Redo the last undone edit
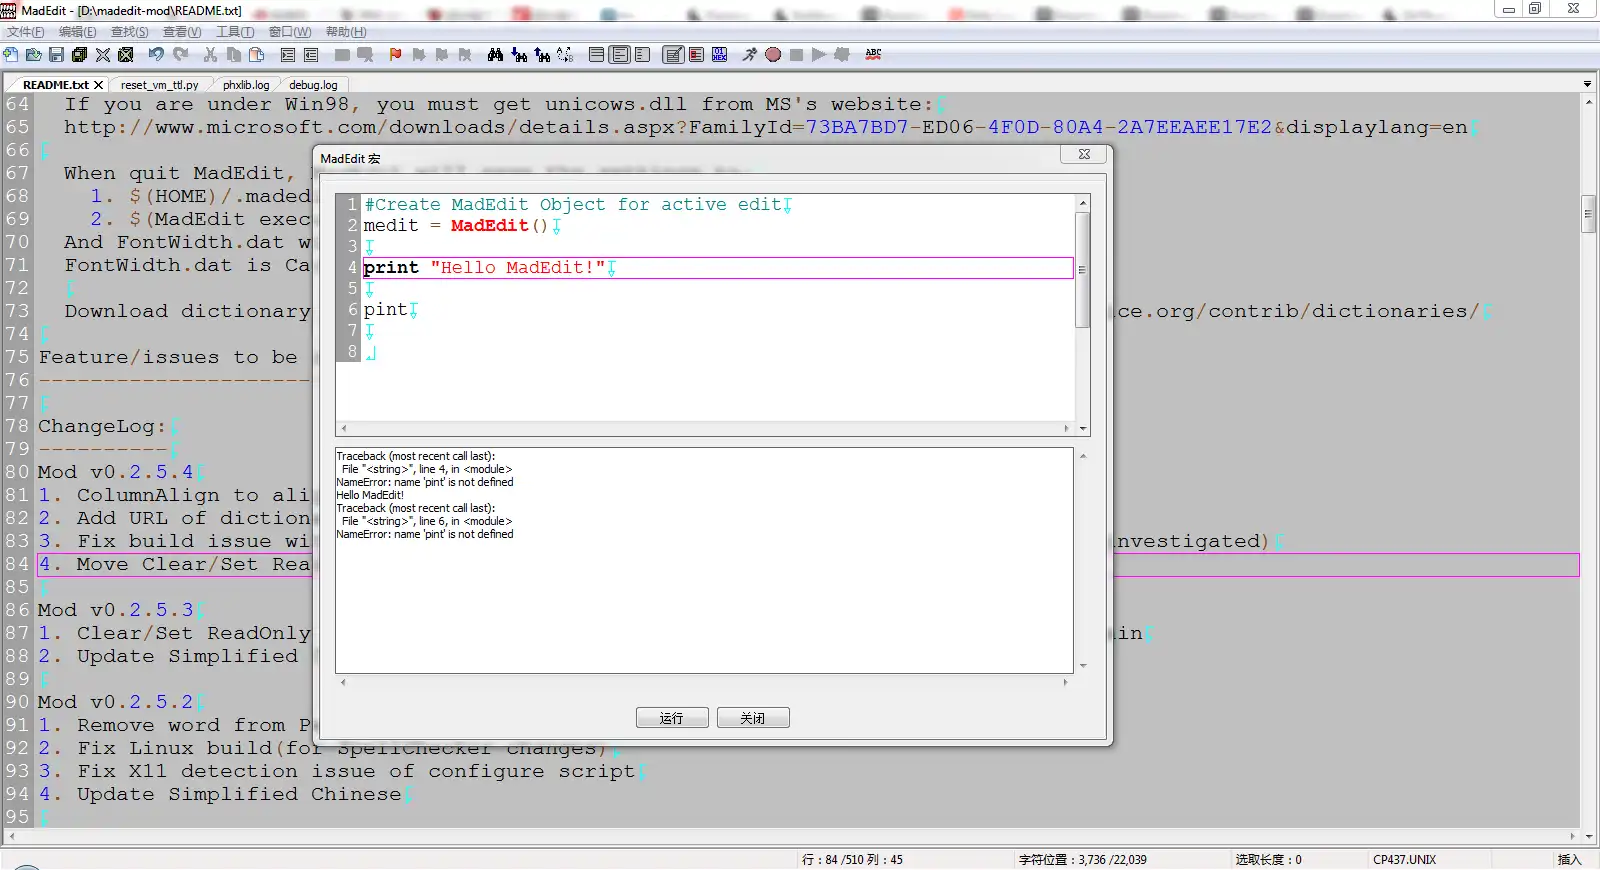 pyautogui.click(x=180, y=55)
